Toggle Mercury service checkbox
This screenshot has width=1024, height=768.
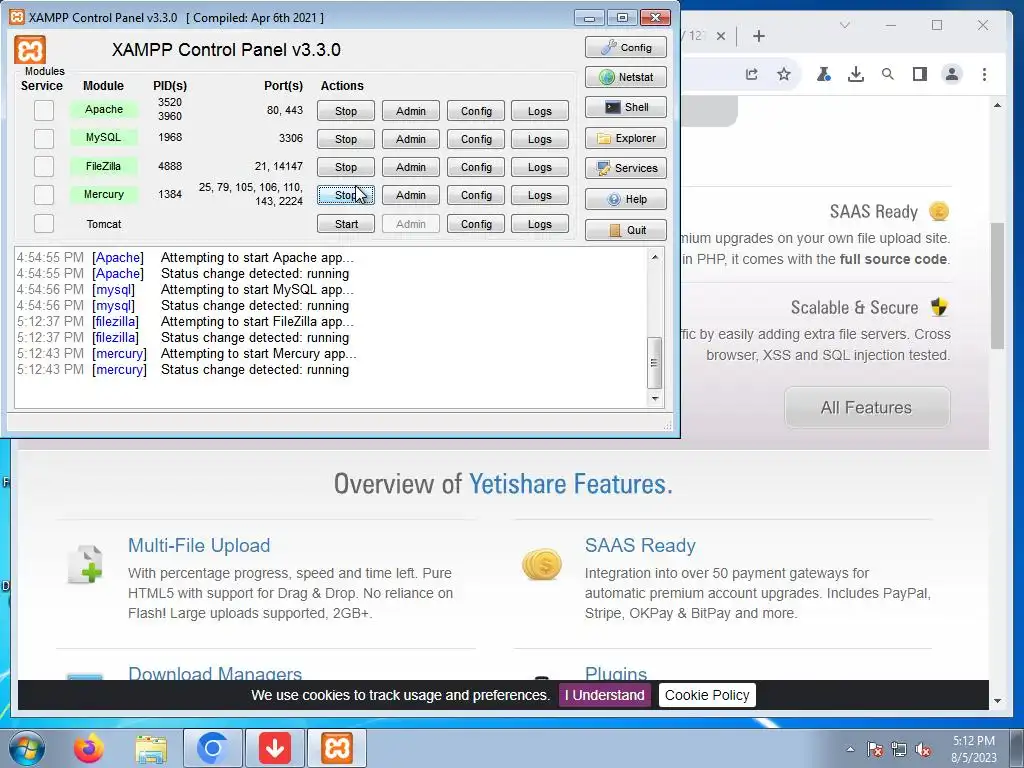pyautogui.click(x=44, y=195)
